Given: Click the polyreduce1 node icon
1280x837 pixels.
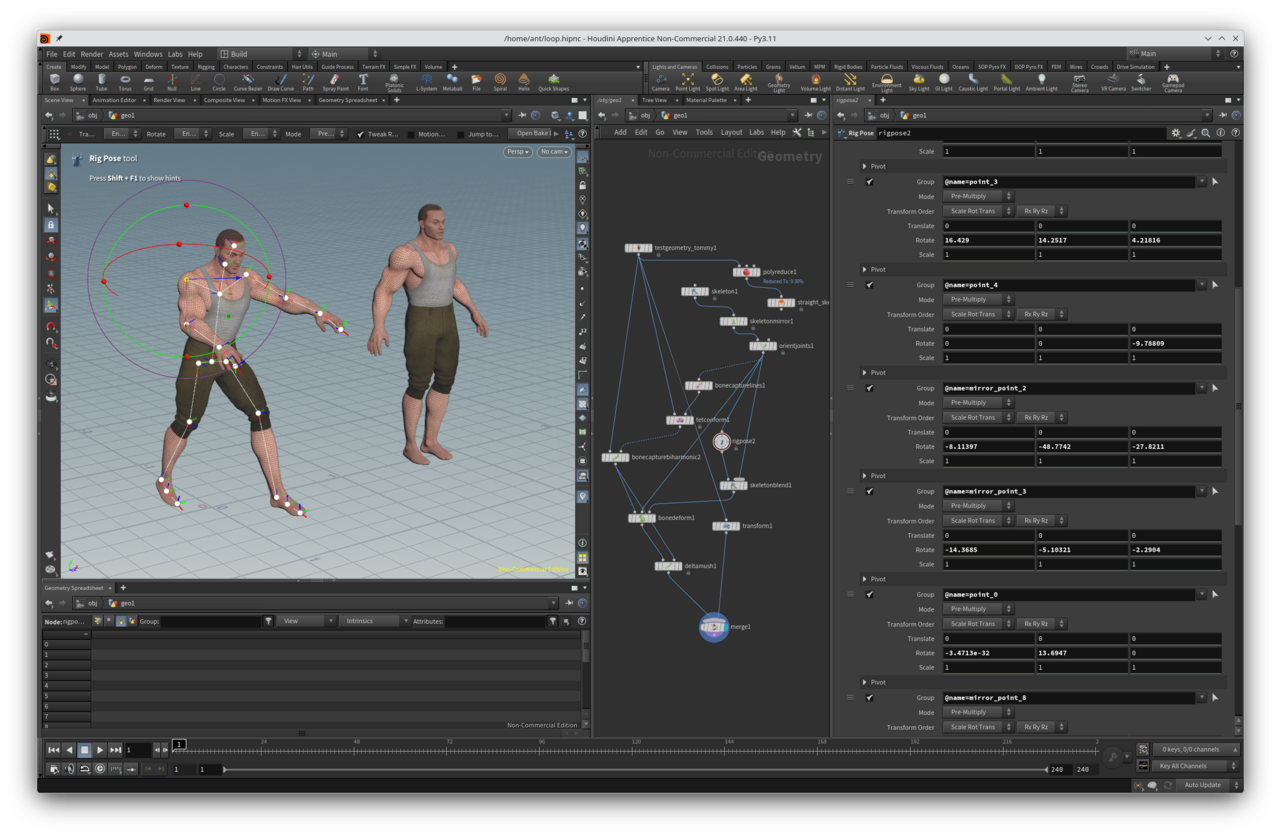Looking at the screenshot, I should click(x=746, y=272).
